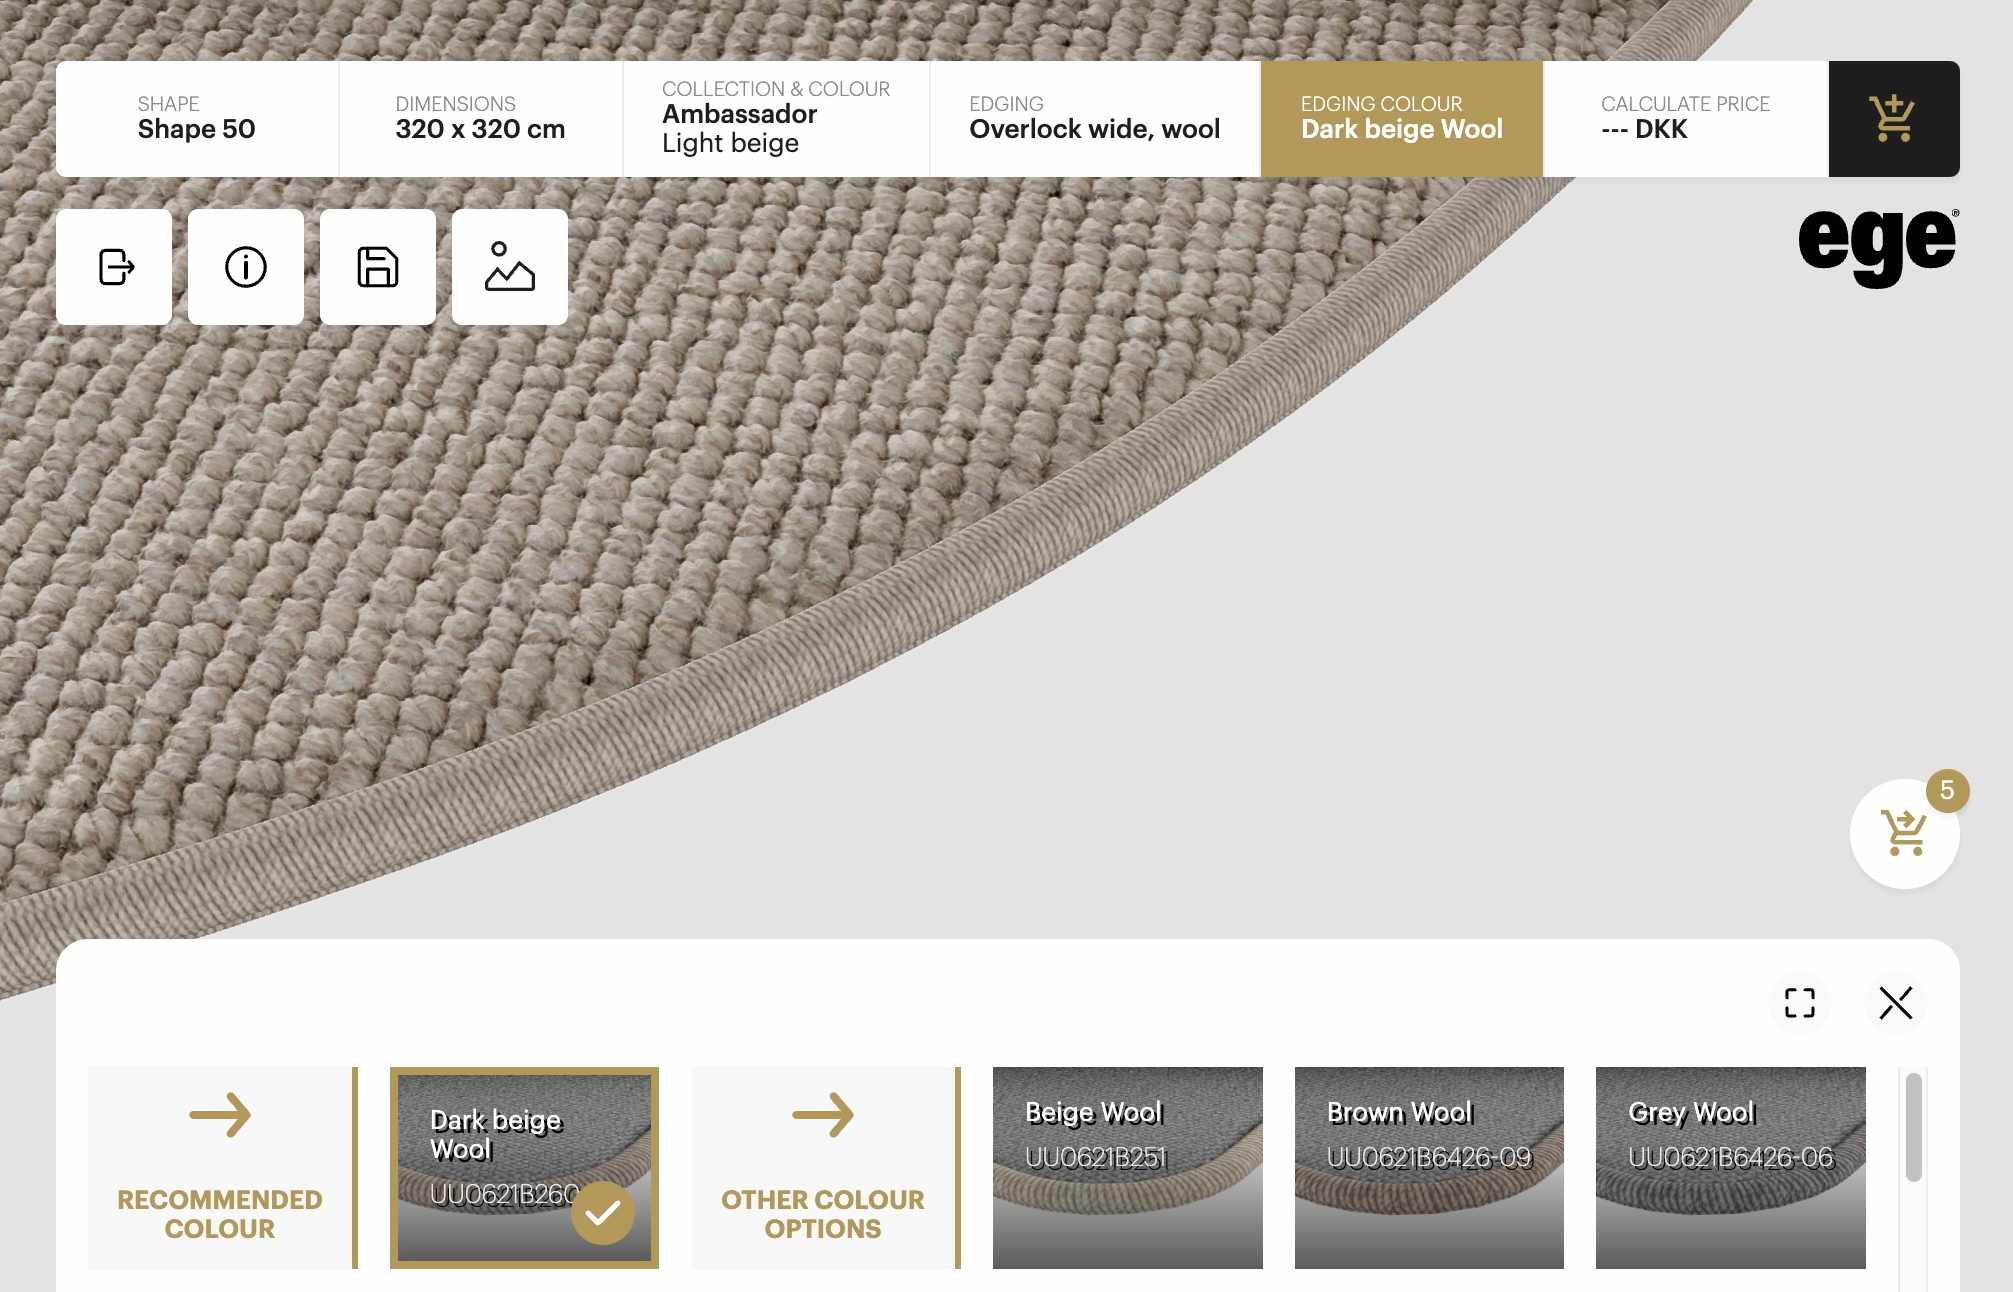
Task: Choose the Brown Wool edging swatch
Action: (1429, 1167)
